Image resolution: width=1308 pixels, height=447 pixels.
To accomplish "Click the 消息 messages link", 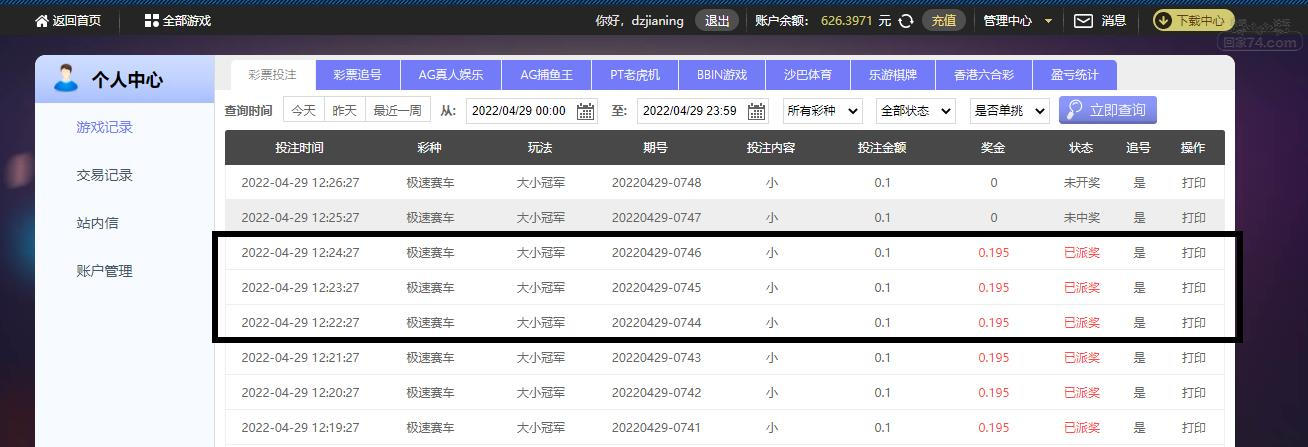I will [1114, 20].
